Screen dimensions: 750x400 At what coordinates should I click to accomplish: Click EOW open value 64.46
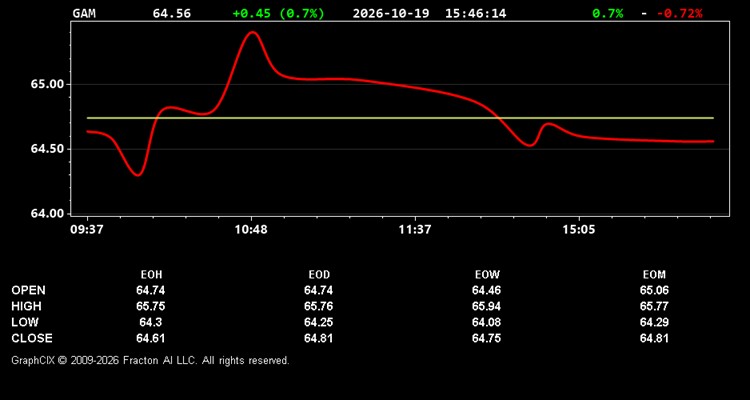coord(486,290)
